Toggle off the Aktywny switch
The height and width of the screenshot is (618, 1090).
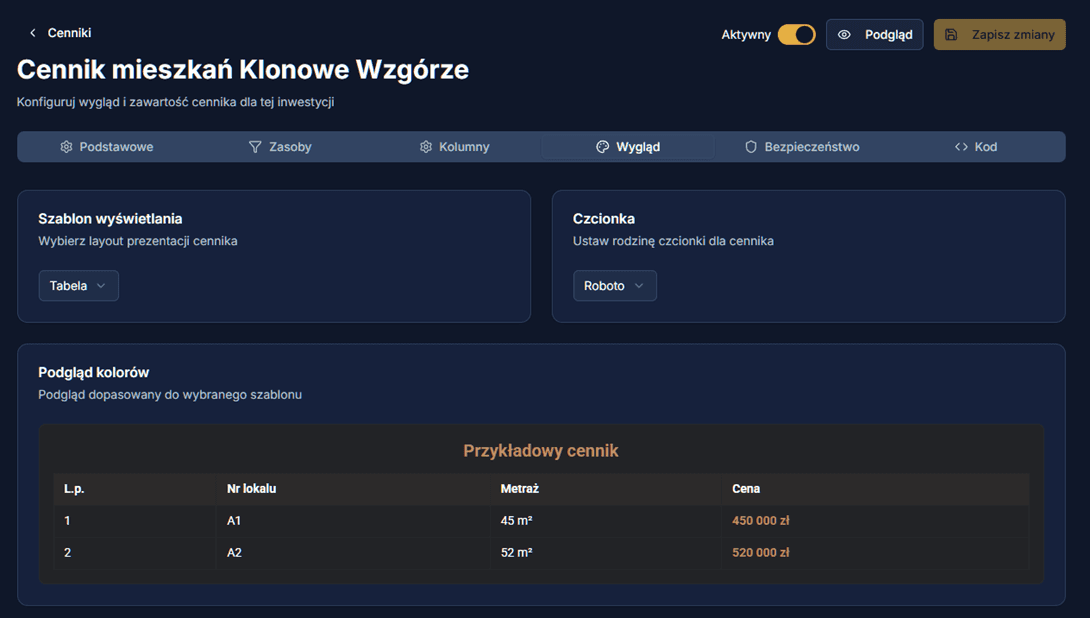[796, 33]
